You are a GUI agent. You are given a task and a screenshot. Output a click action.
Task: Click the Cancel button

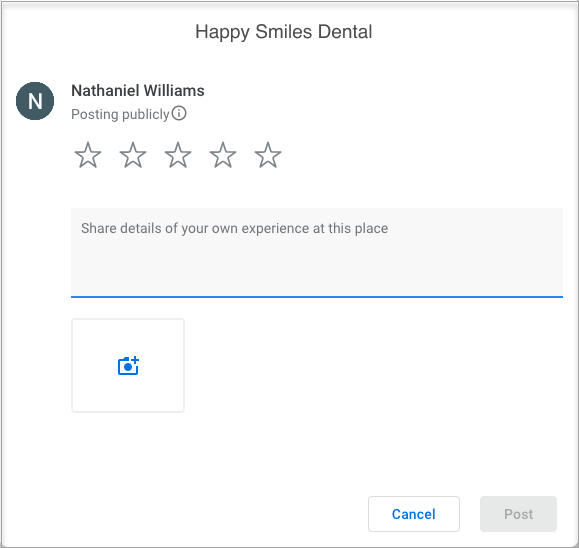pos(414,514)
